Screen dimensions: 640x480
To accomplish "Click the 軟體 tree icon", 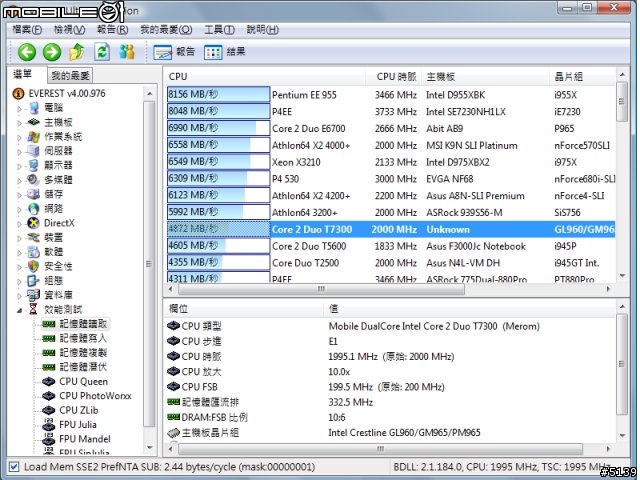I will point(33,252).
